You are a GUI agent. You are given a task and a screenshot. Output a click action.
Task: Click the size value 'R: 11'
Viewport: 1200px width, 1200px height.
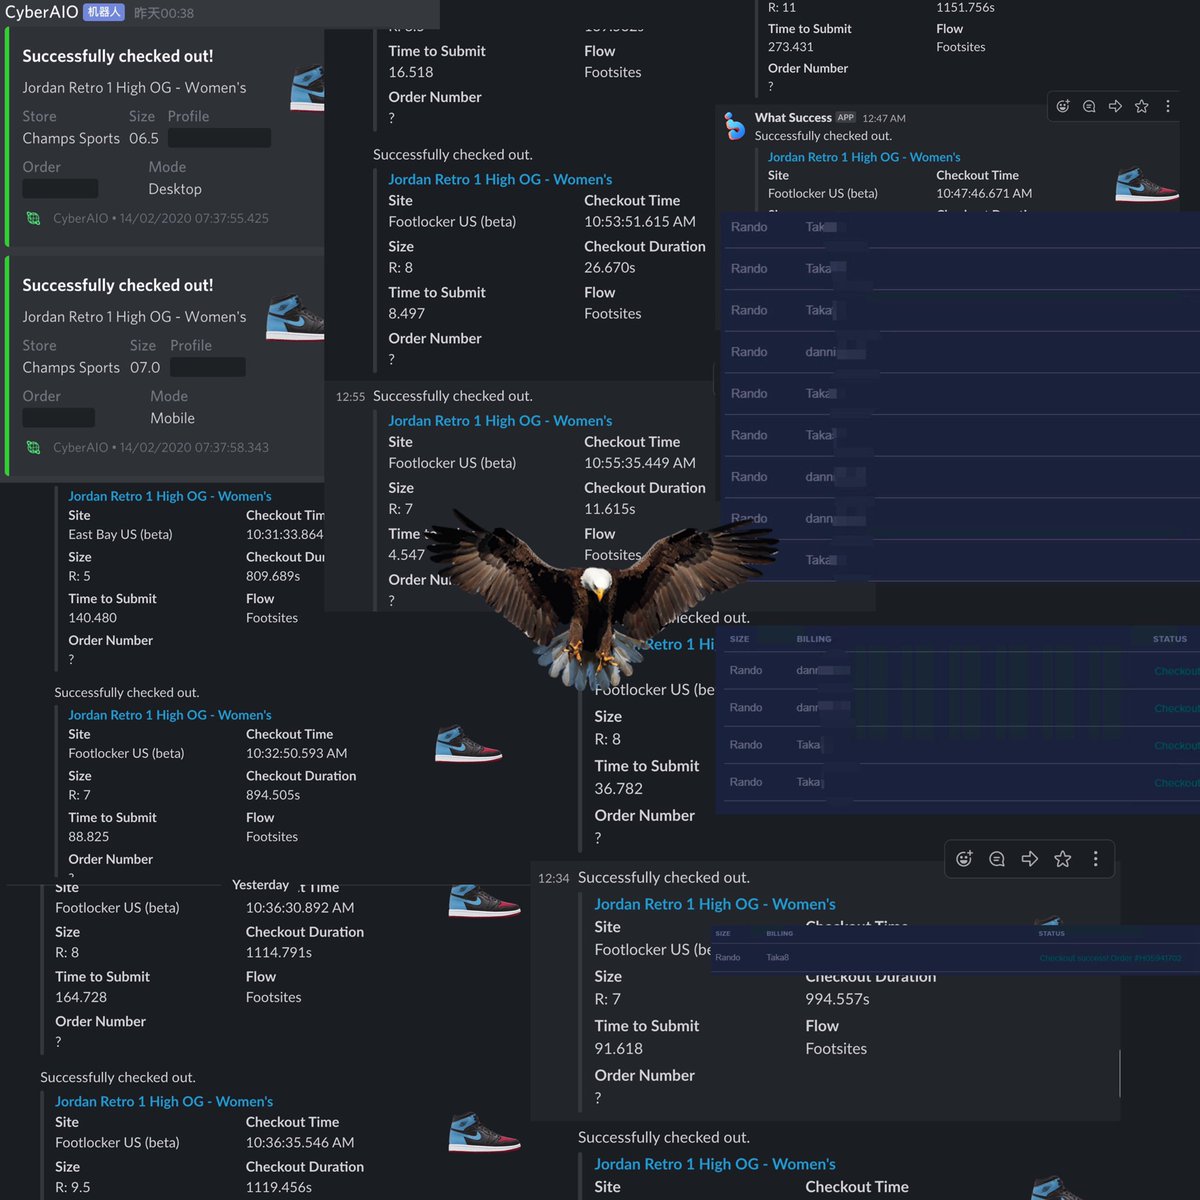pos(782,7)
